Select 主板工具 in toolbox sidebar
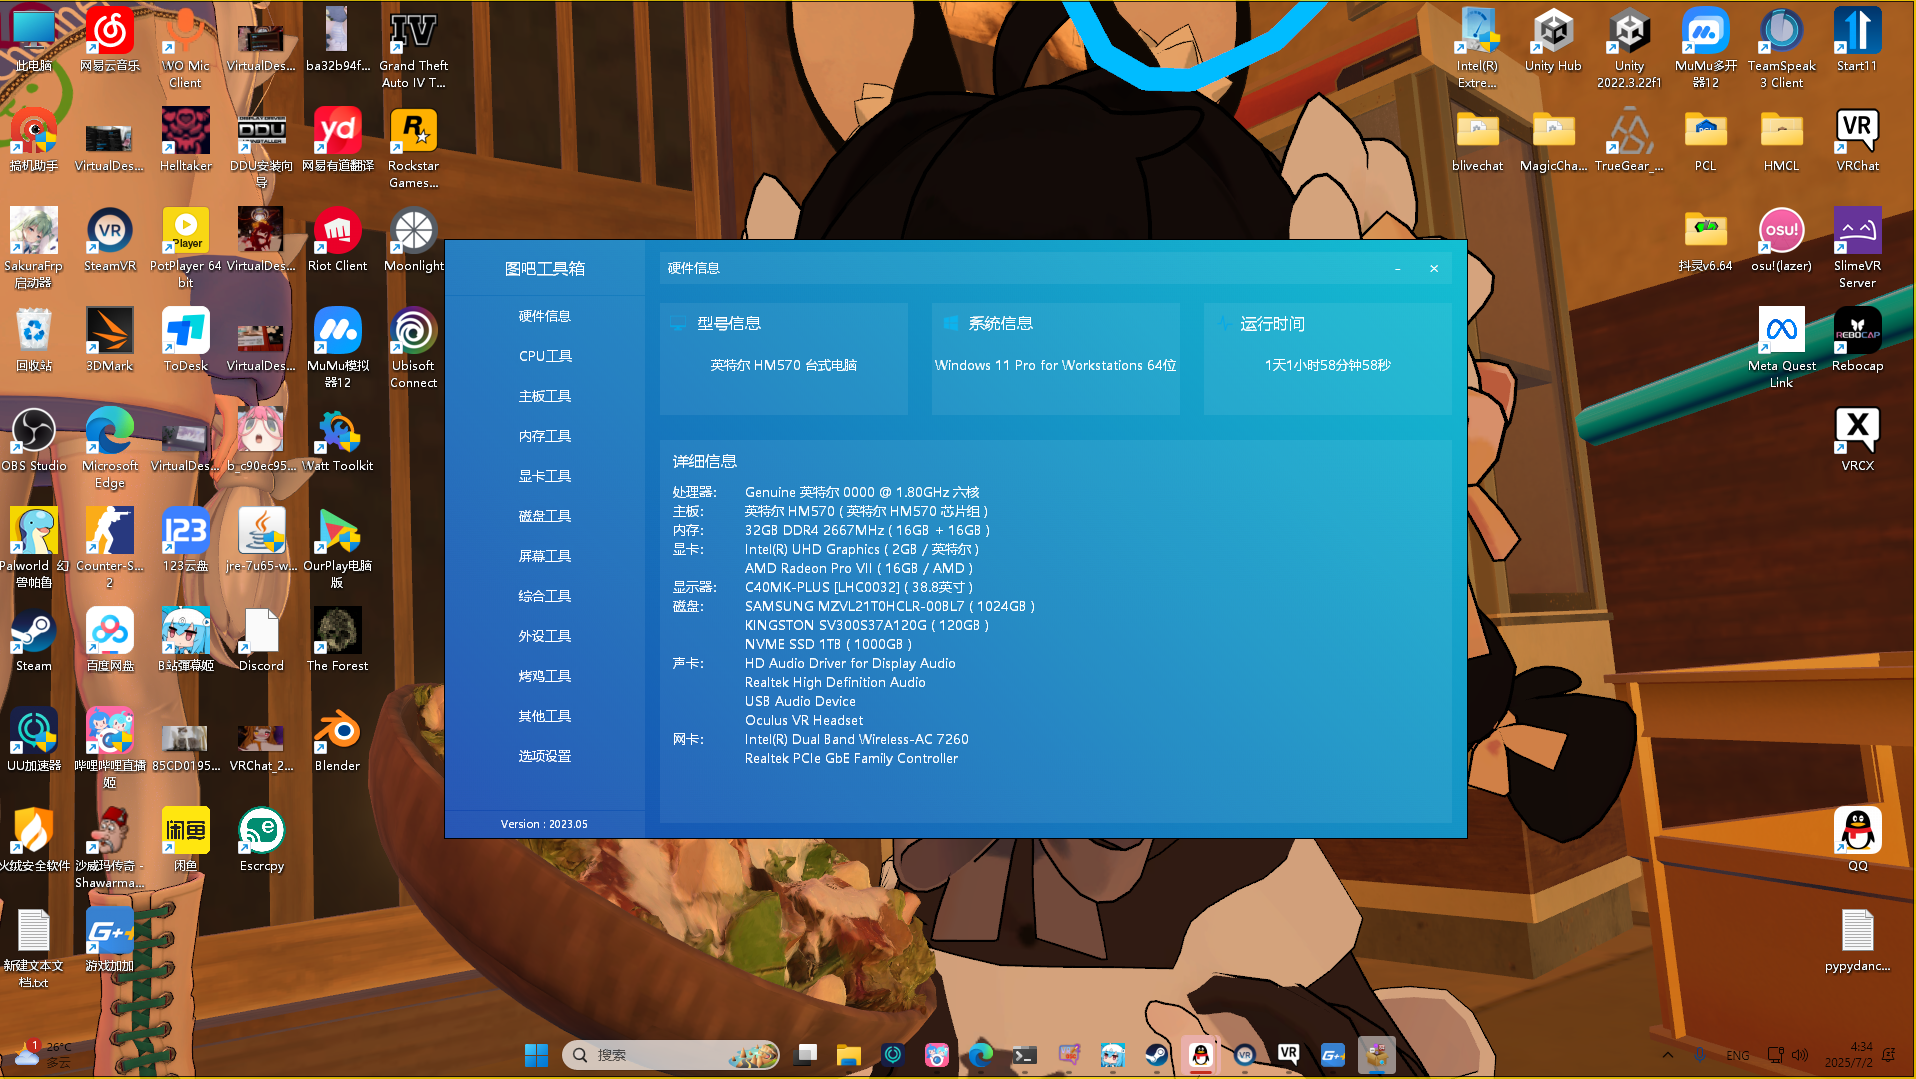Screen dimensions: 1916x1079 click(x=545, y=396)
